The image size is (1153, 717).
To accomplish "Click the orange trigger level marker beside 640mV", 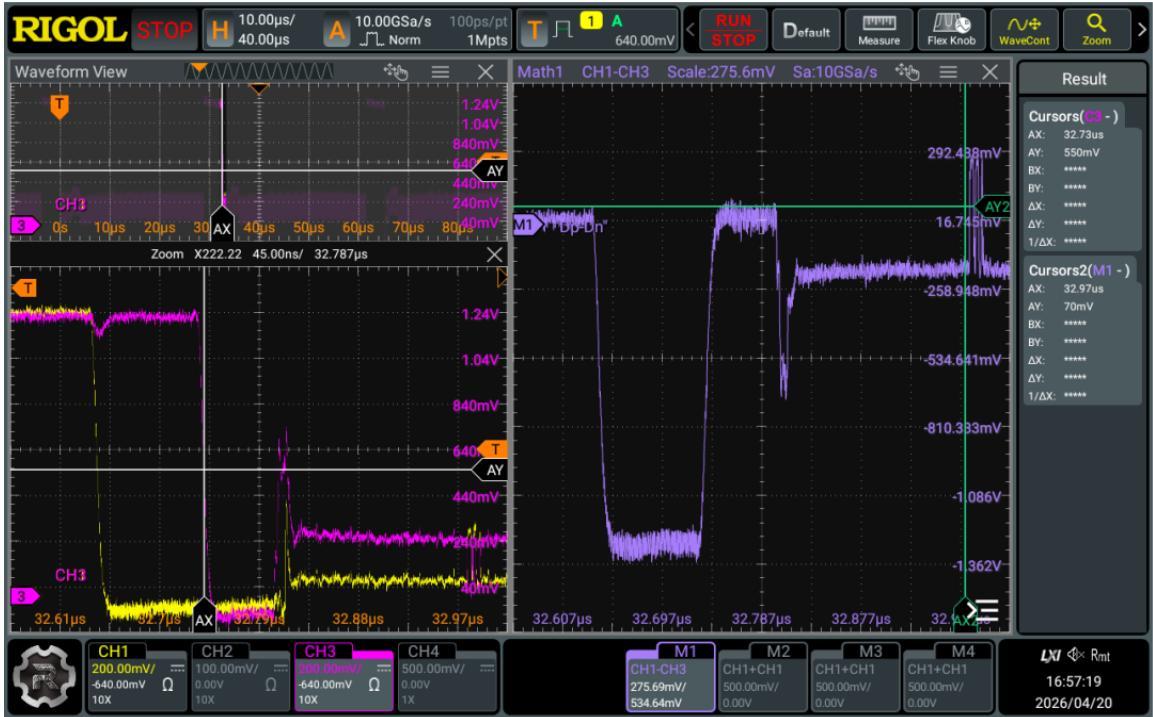I will pos(493,449).
